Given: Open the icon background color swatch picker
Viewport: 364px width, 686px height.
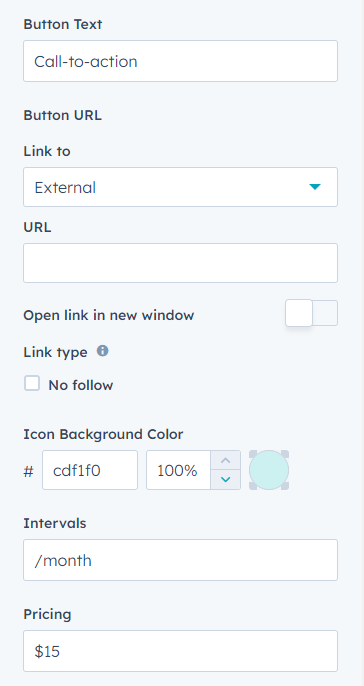Looking at the screenshot, I should [x=269, y=470].
